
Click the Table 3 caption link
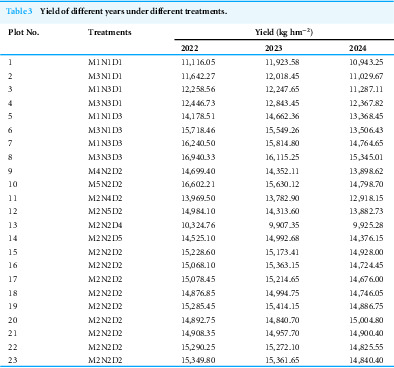click(x=19, y=11)
